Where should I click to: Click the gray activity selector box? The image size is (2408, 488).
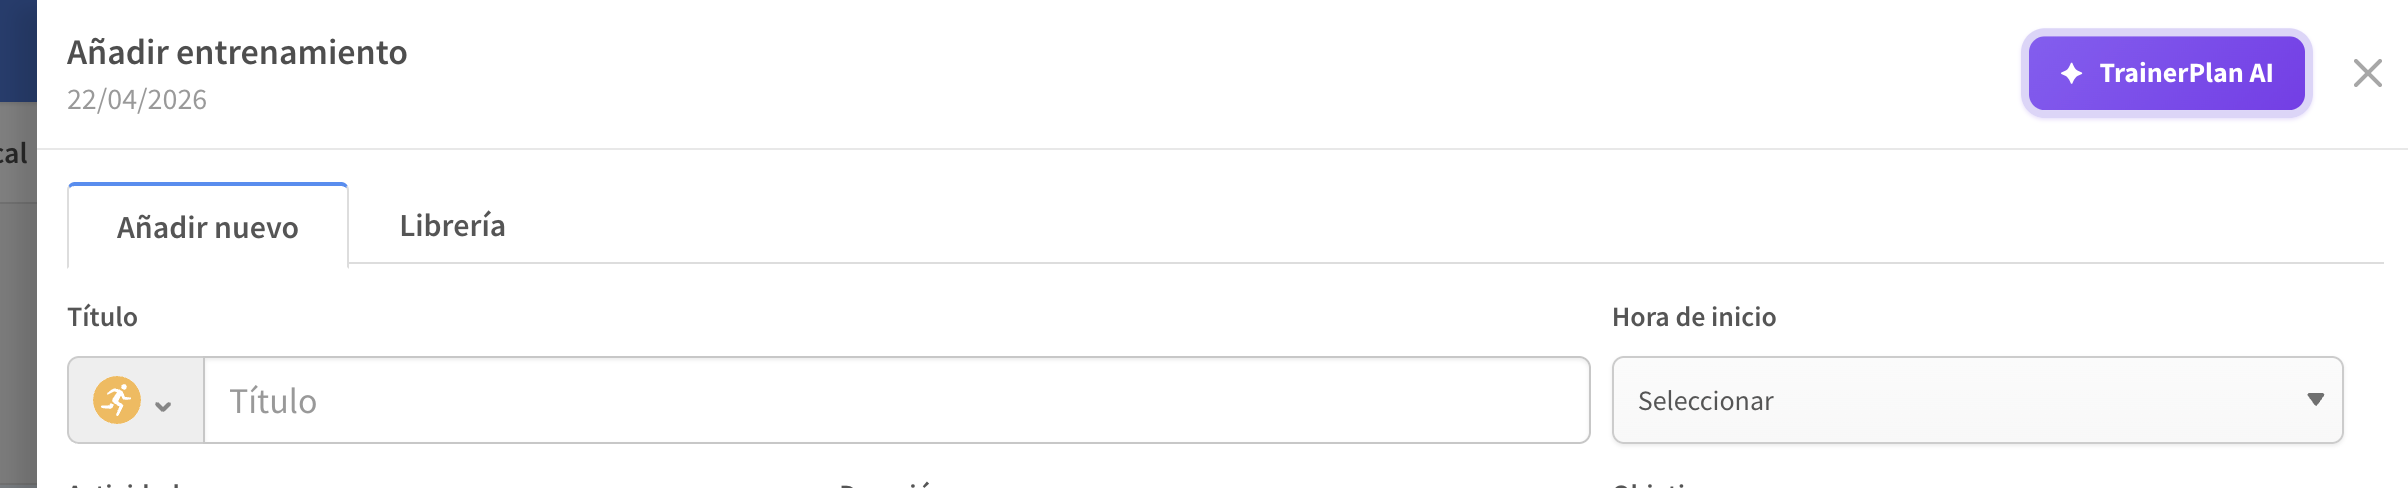136,400
